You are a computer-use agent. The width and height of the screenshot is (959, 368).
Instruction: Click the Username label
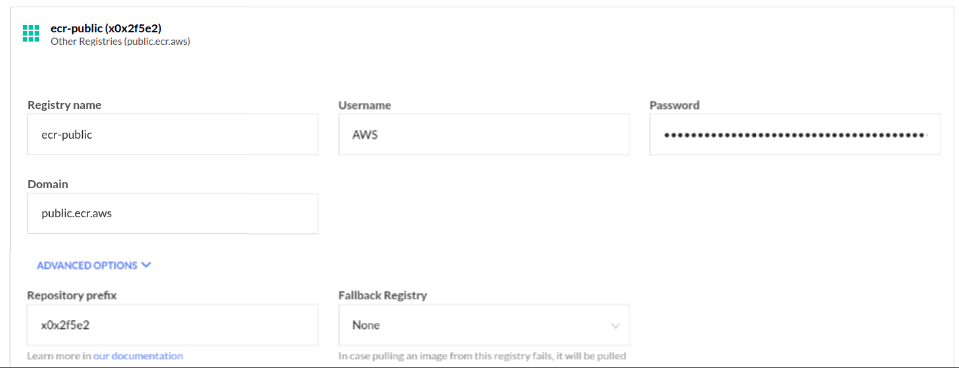(365, 105)
